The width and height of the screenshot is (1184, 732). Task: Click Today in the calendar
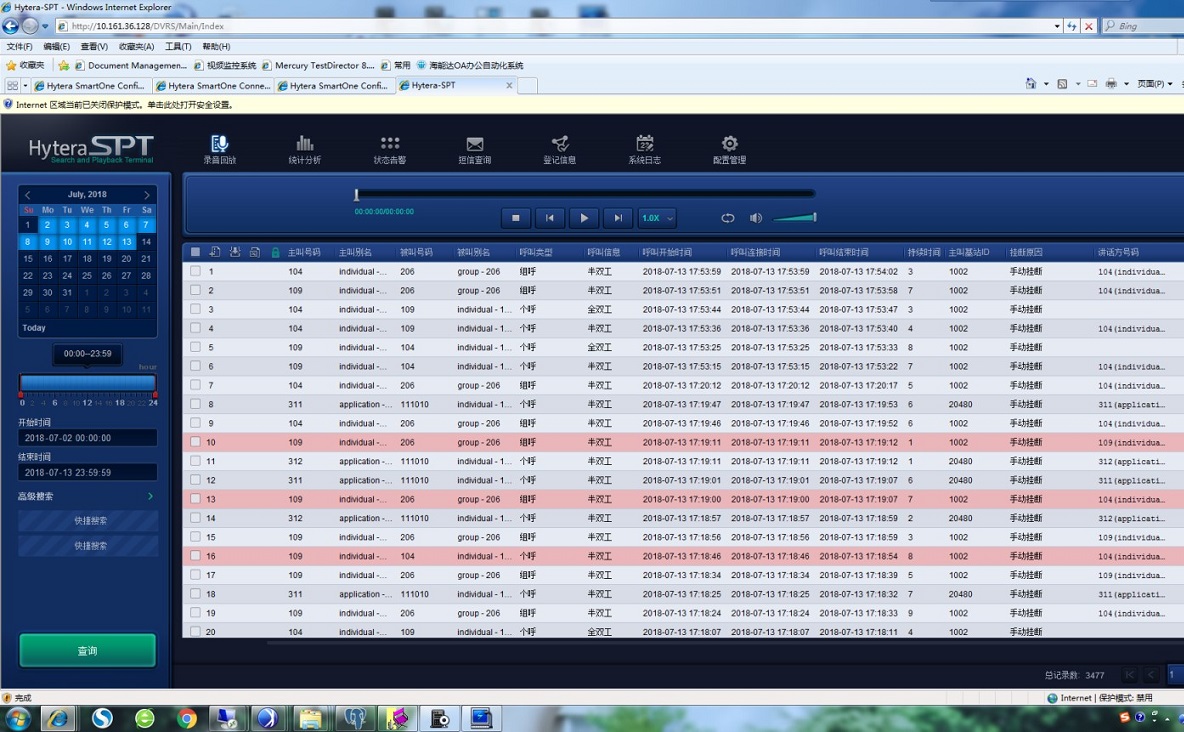[x=34, y=328]
